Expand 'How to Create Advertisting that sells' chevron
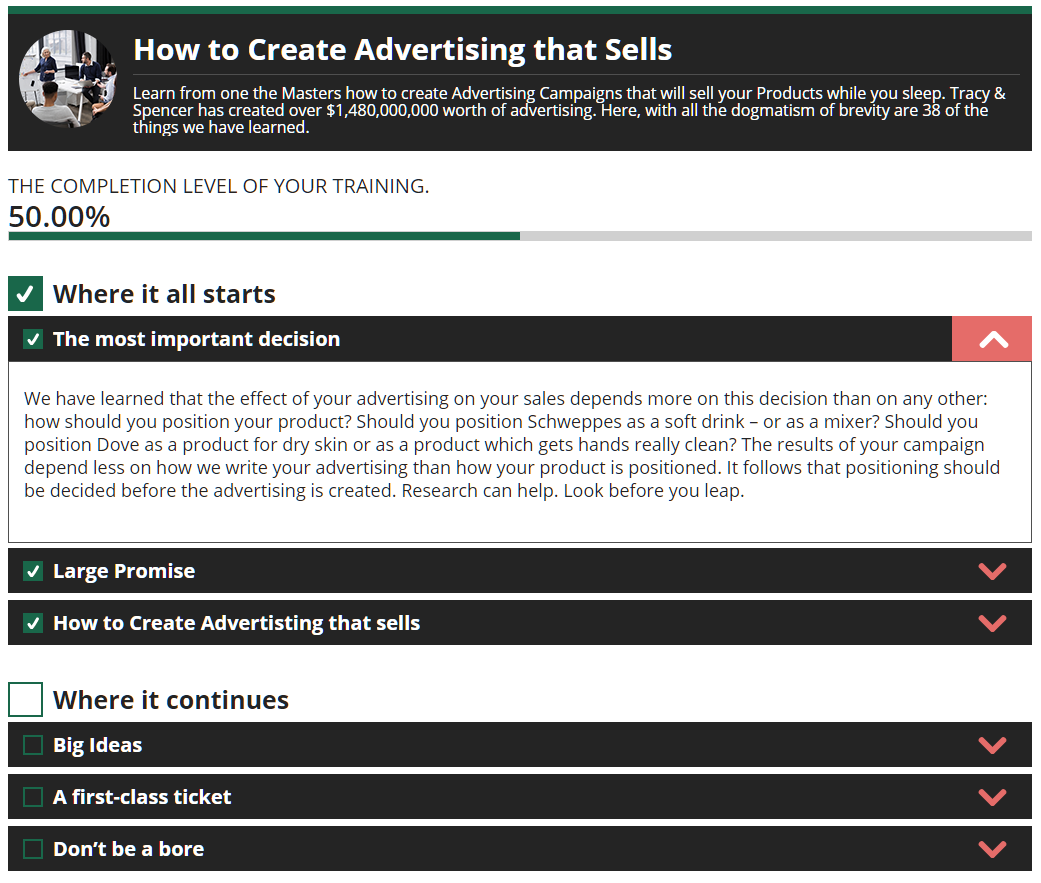The width and height of the screenshot is (1041, 883). [992, 623]
